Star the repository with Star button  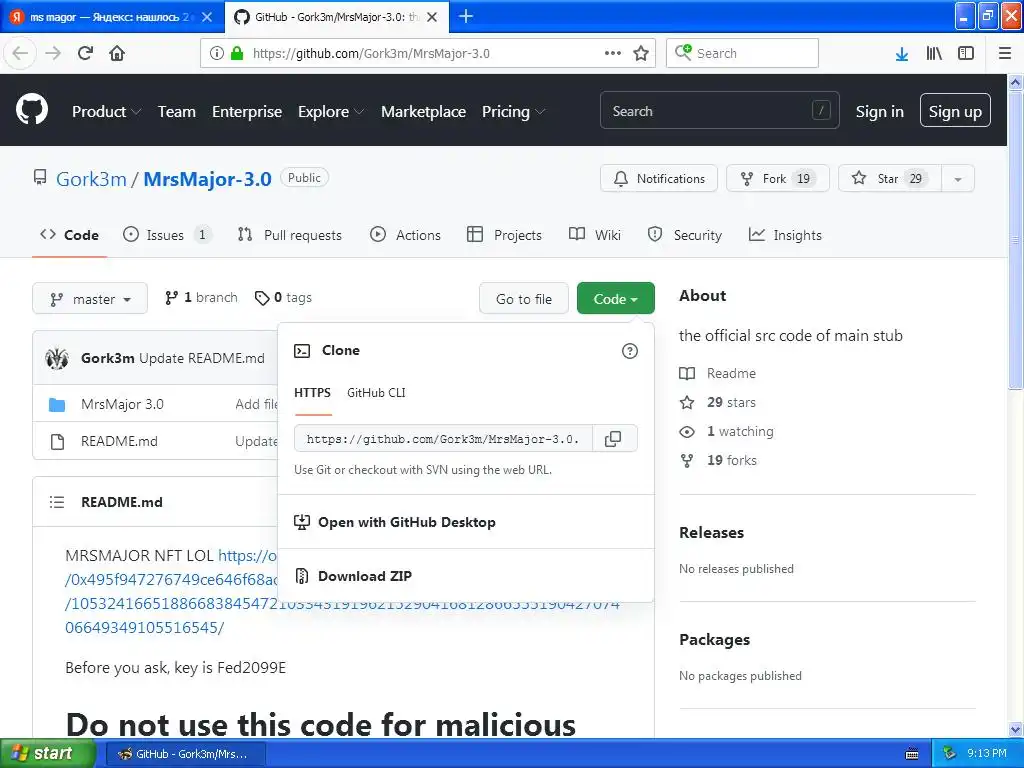[889, 179]
